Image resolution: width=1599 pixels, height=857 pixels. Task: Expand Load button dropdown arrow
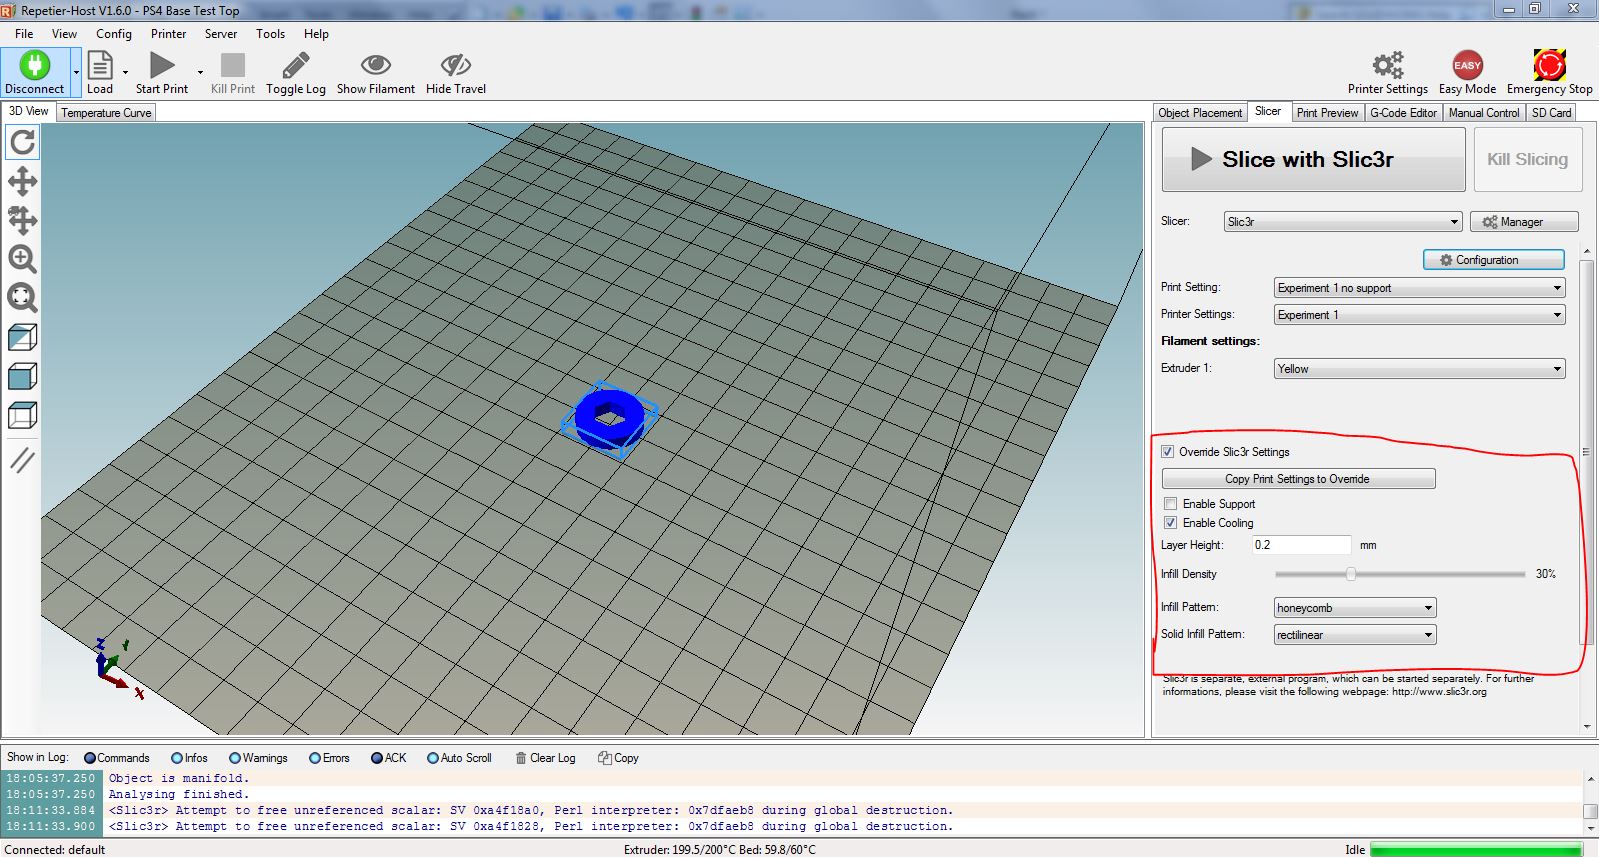pos(125,72)
